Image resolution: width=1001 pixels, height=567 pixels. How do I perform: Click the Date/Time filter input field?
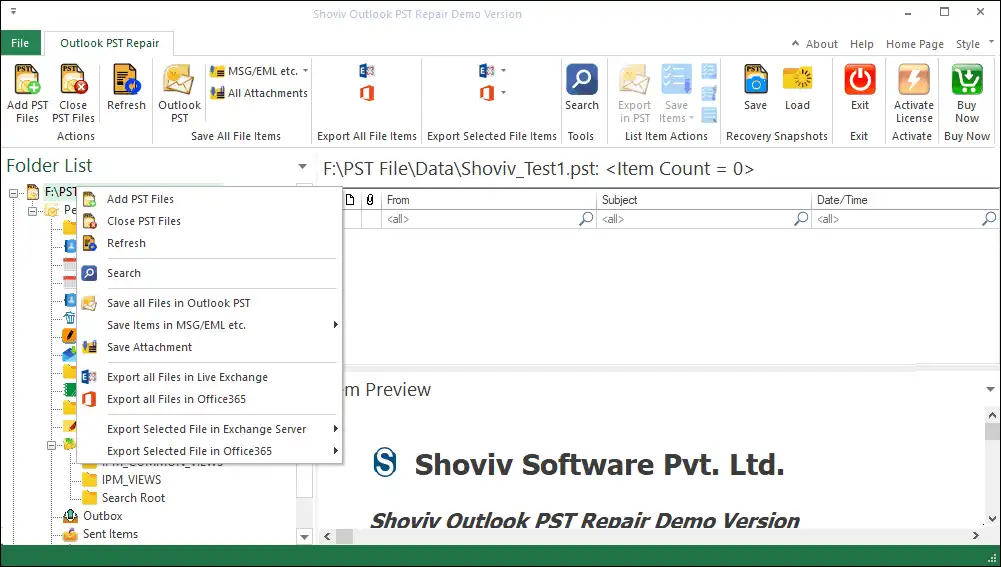(905, 219)
